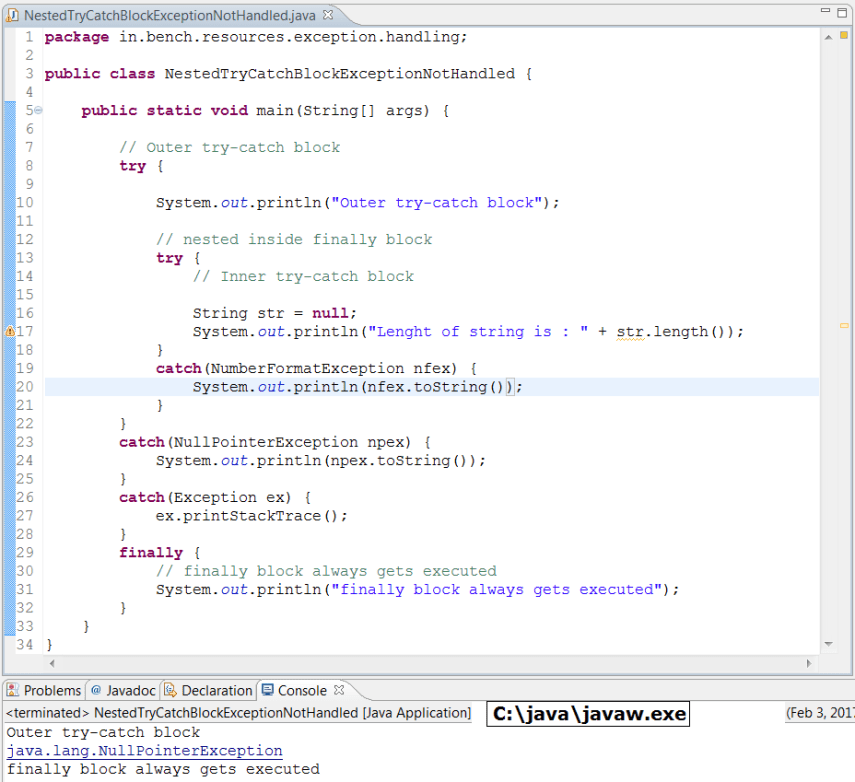Click the underlined 'str' variable on line 17
855x782 pixels.
pos(630,332)
